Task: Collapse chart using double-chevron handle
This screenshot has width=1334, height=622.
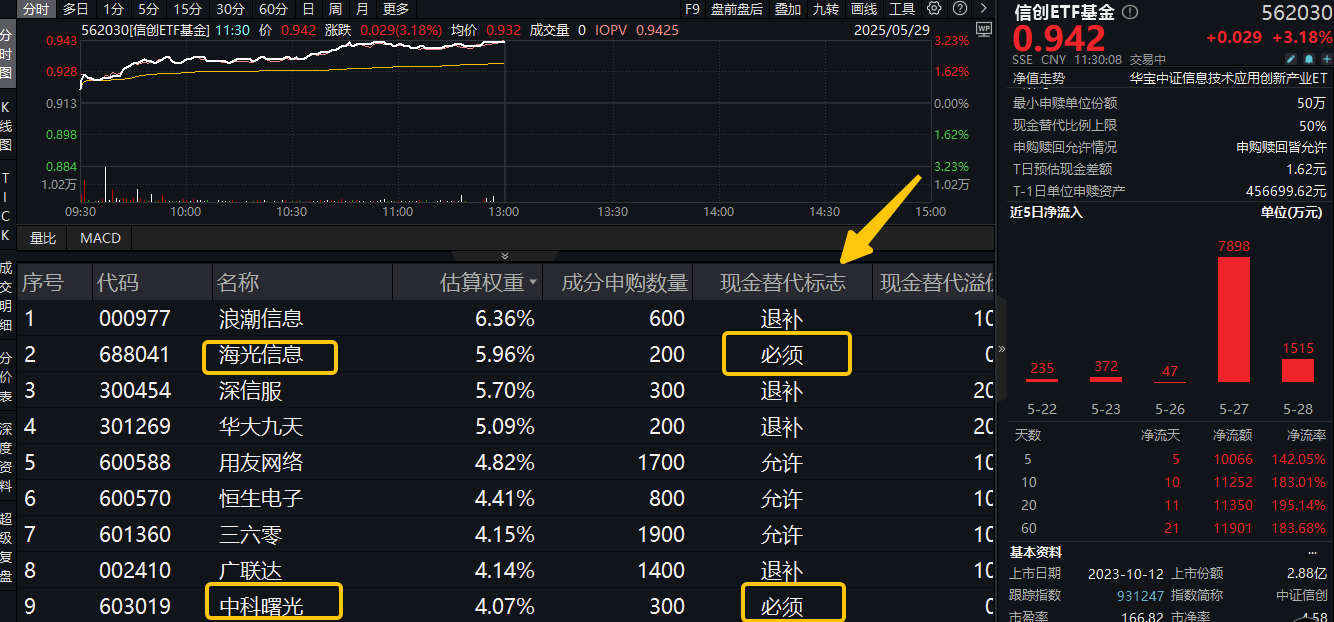Action: coord(505,257)
